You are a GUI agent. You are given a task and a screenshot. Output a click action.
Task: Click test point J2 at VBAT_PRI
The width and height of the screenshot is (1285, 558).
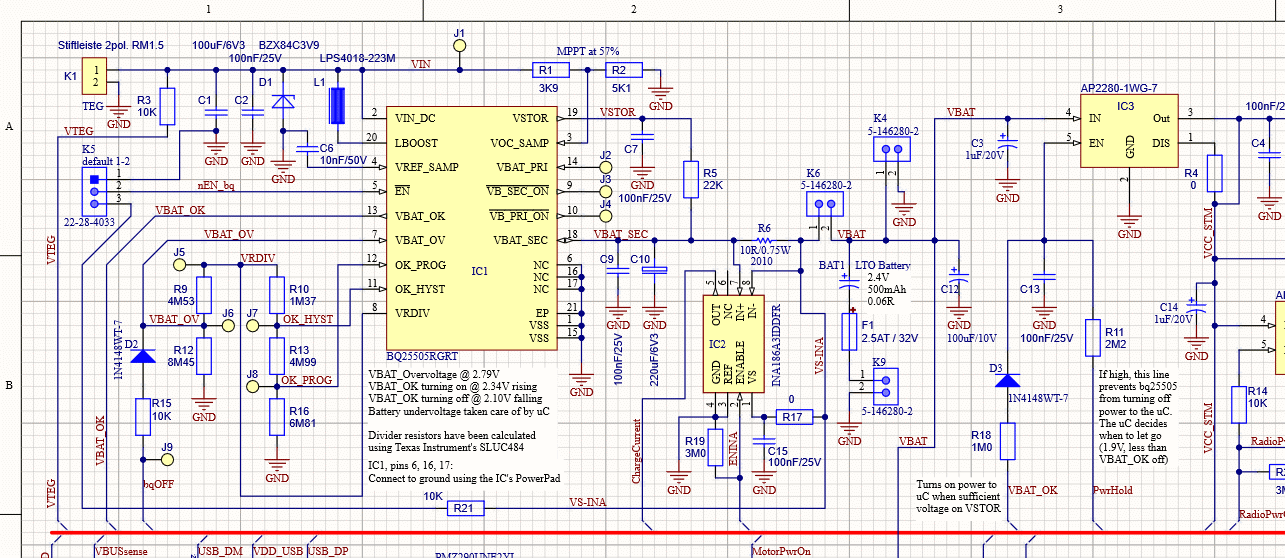[604, 167]
